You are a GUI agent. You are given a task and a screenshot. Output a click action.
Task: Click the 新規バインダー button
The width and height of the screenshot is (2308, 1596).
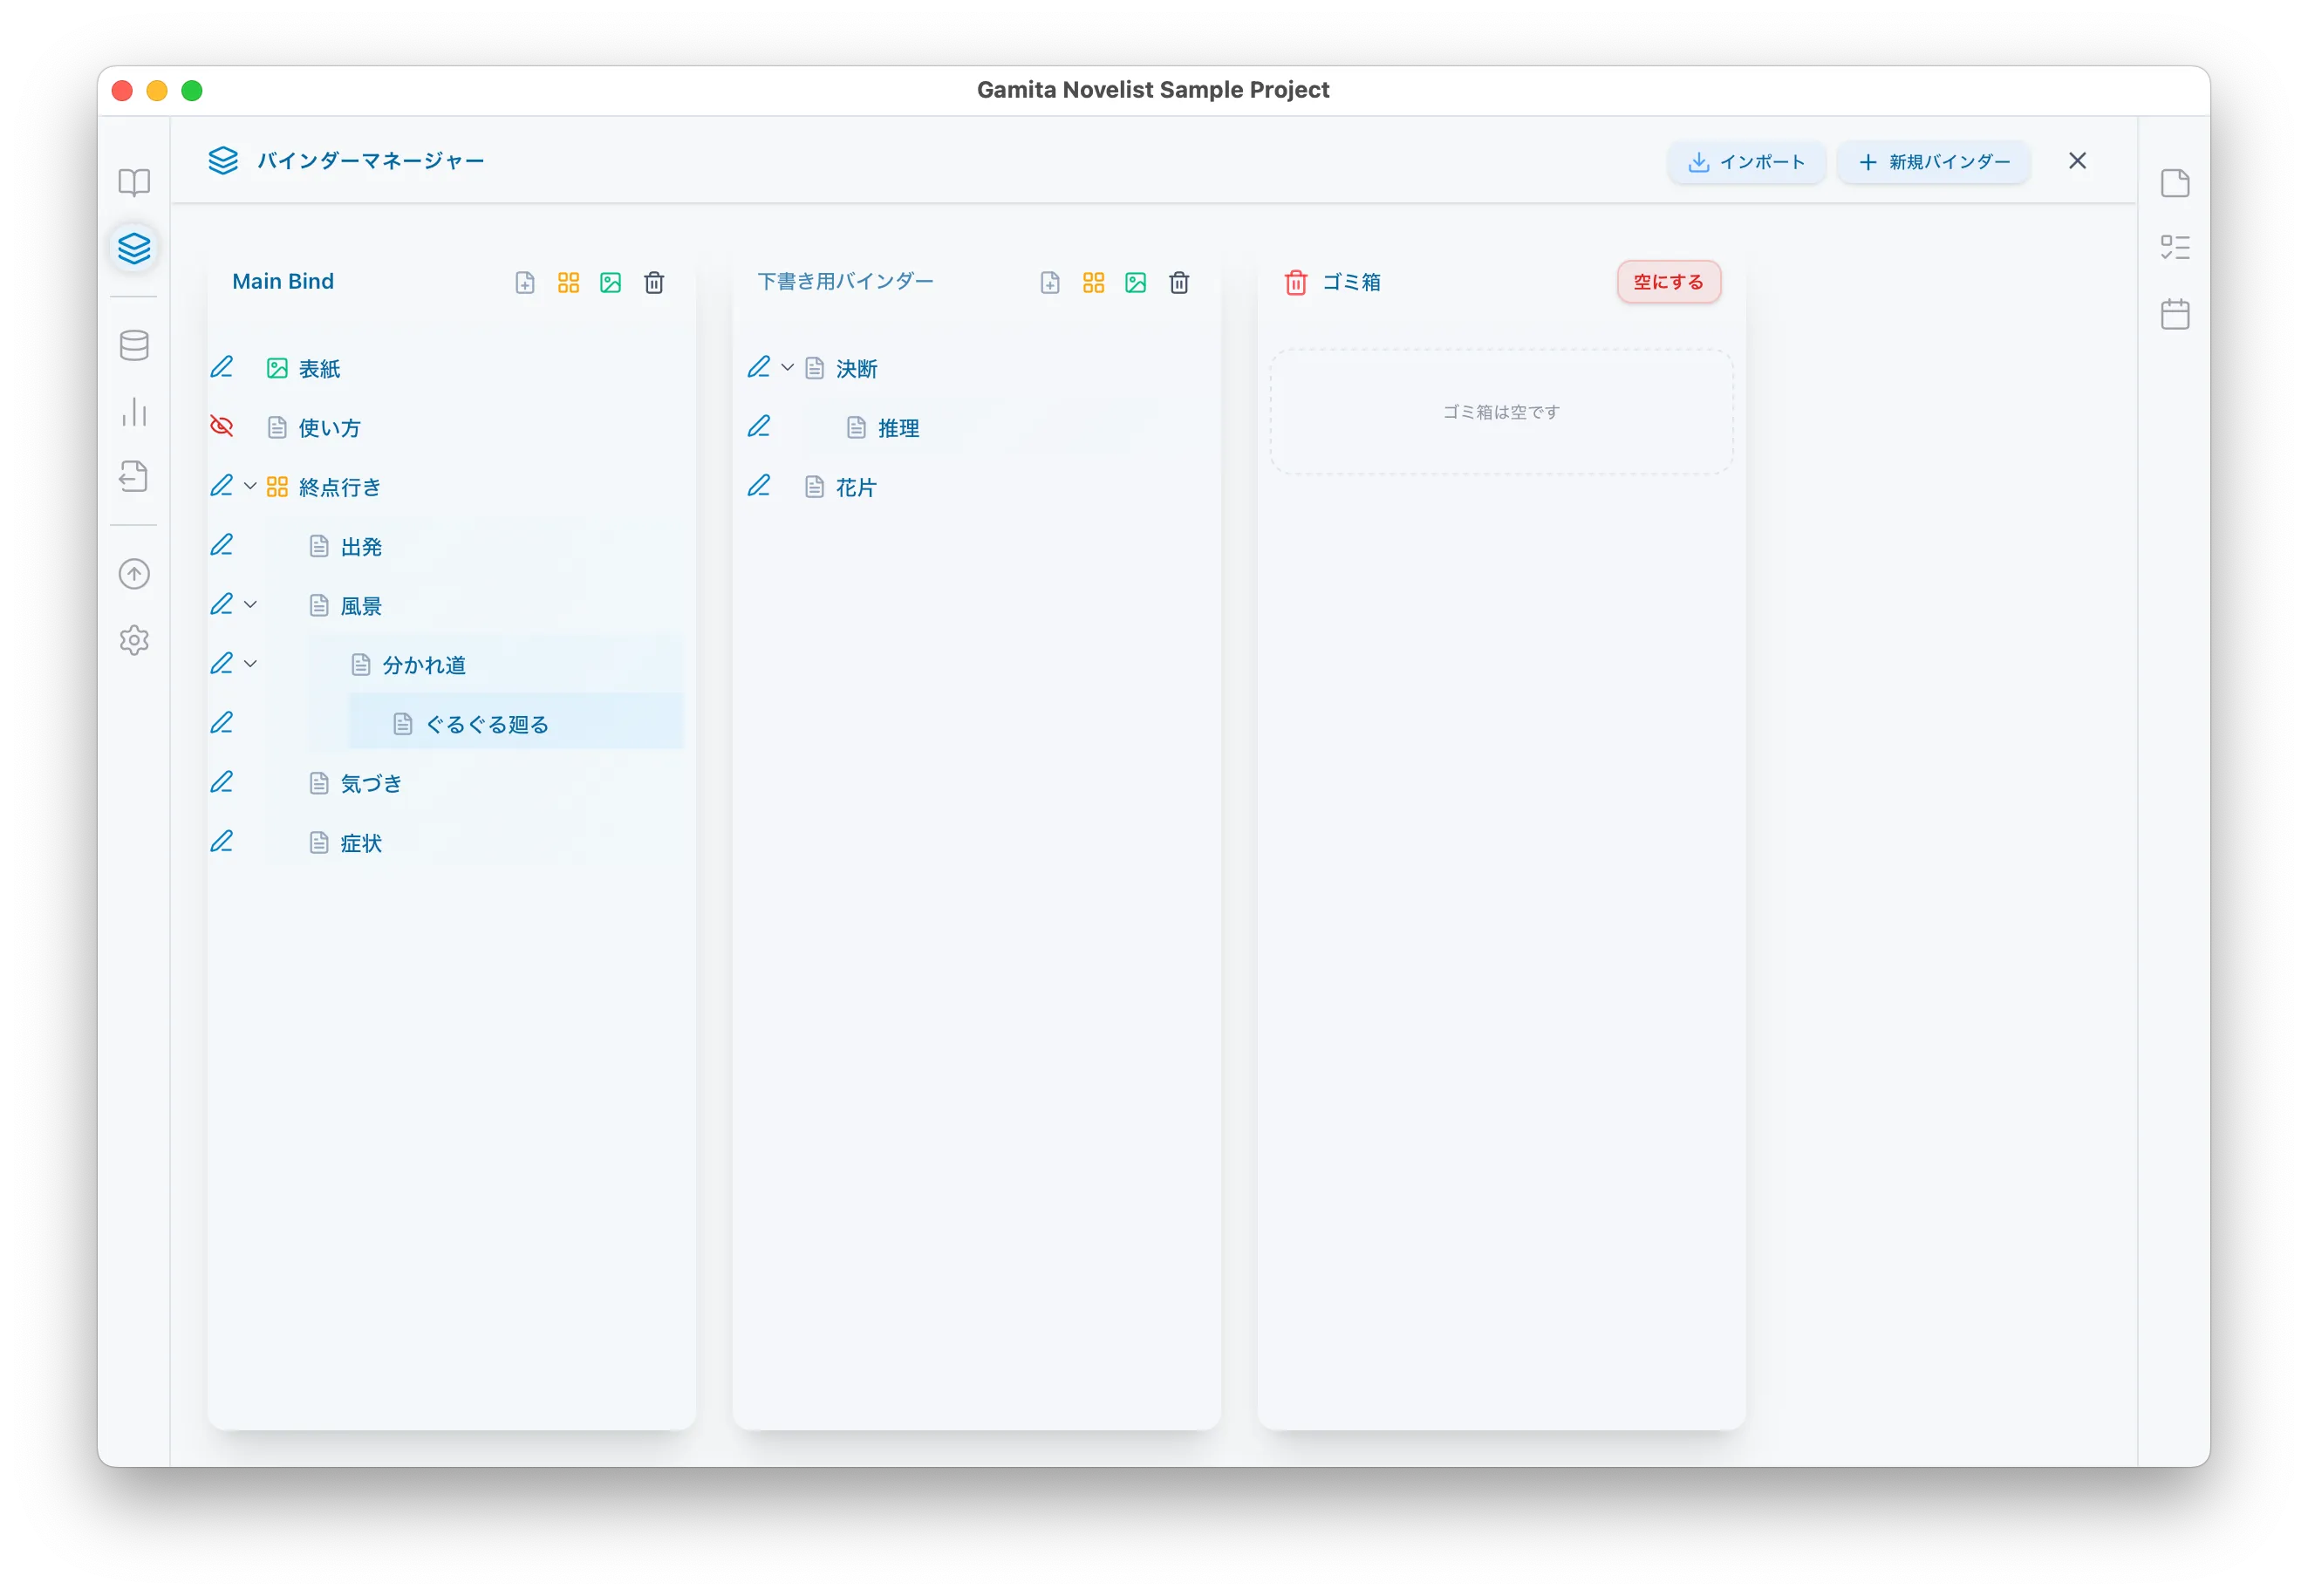tap(1933, 162)
